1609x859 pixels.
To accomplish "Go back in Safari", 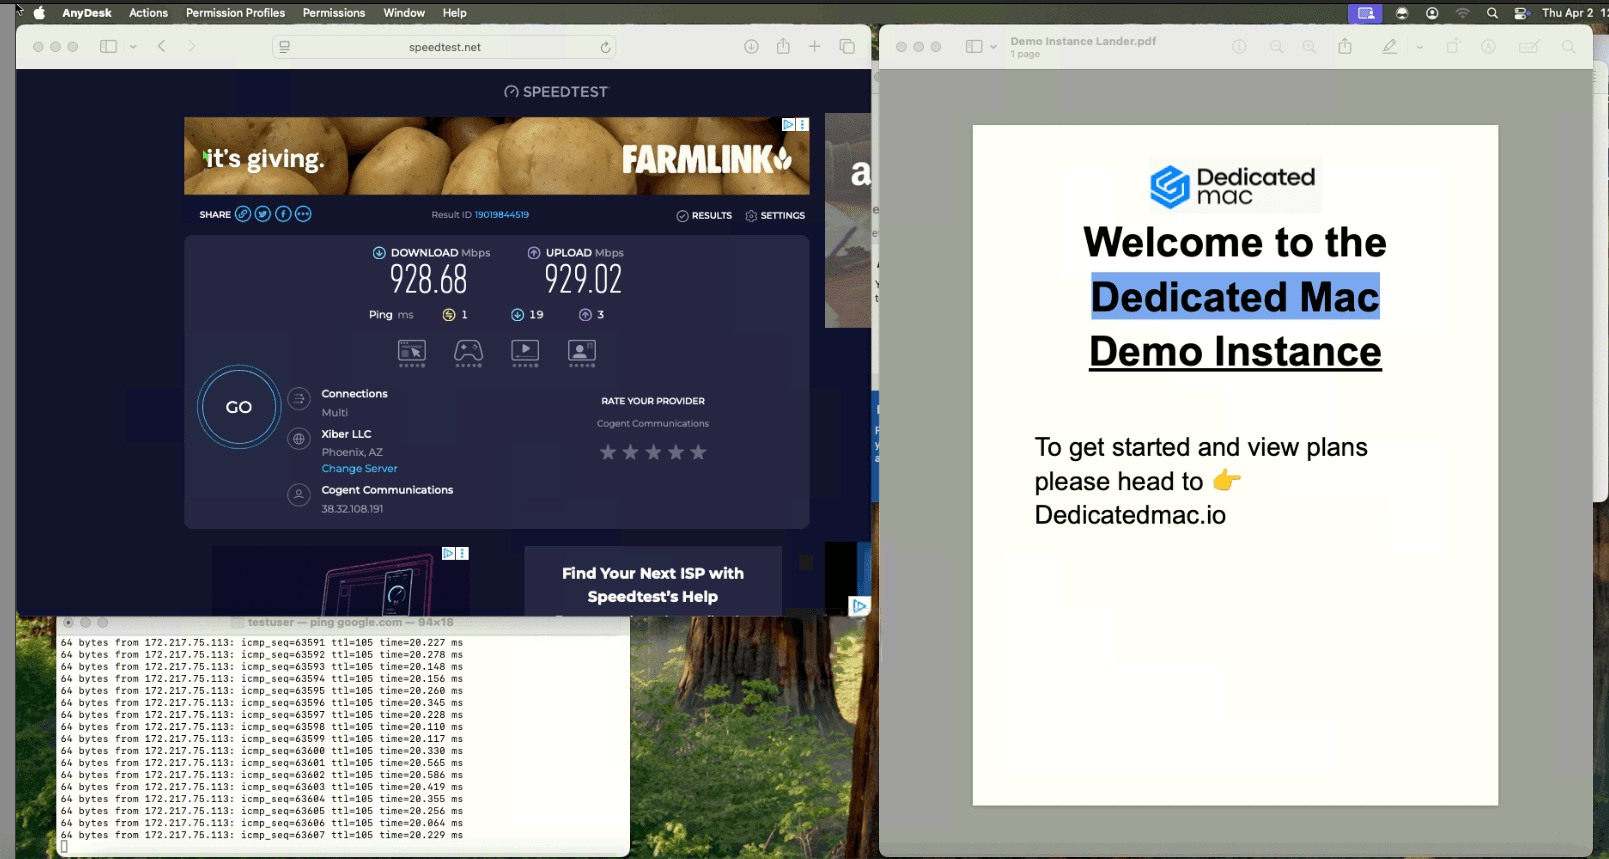I will [161, 47].
